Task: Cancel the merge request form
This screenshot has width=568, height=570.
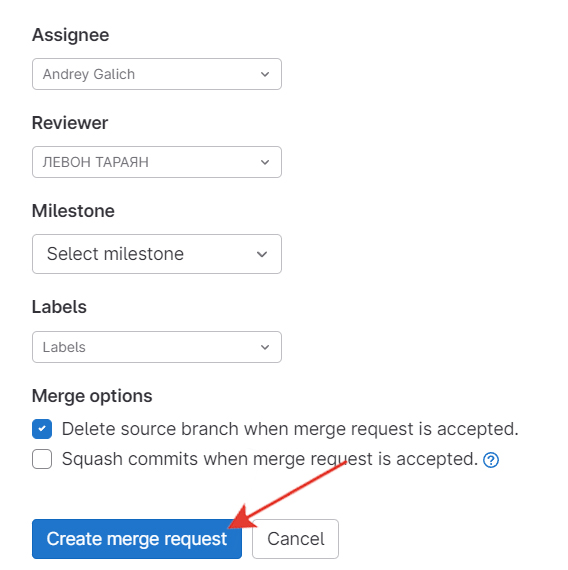Action: [295, 539]
